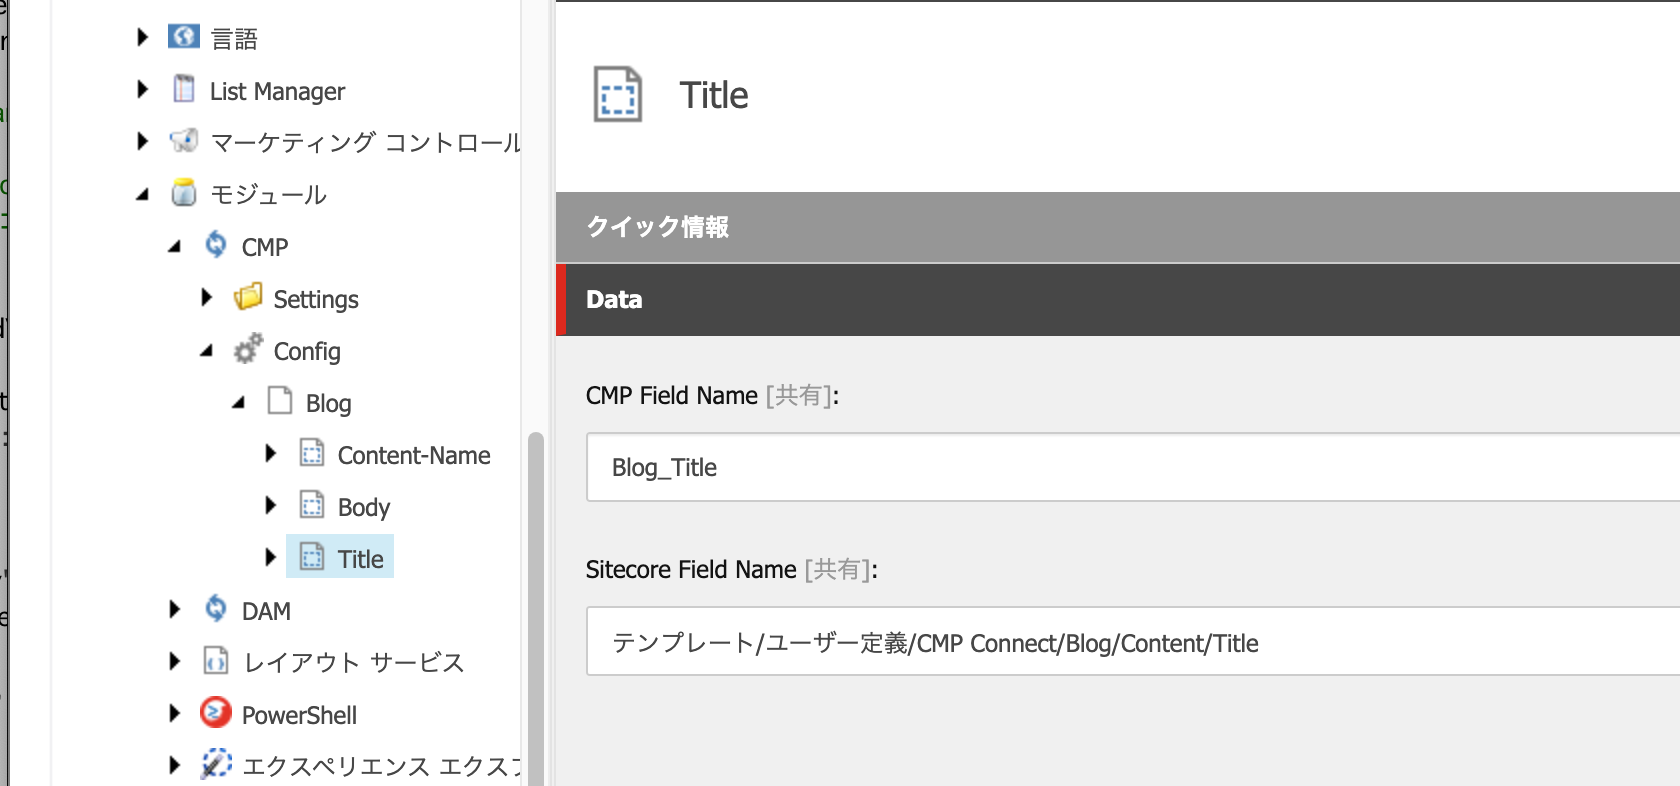Viewport: 1680px width, 786px height.
Task: Select the CMP tree item
Action: tap(265, 247)
